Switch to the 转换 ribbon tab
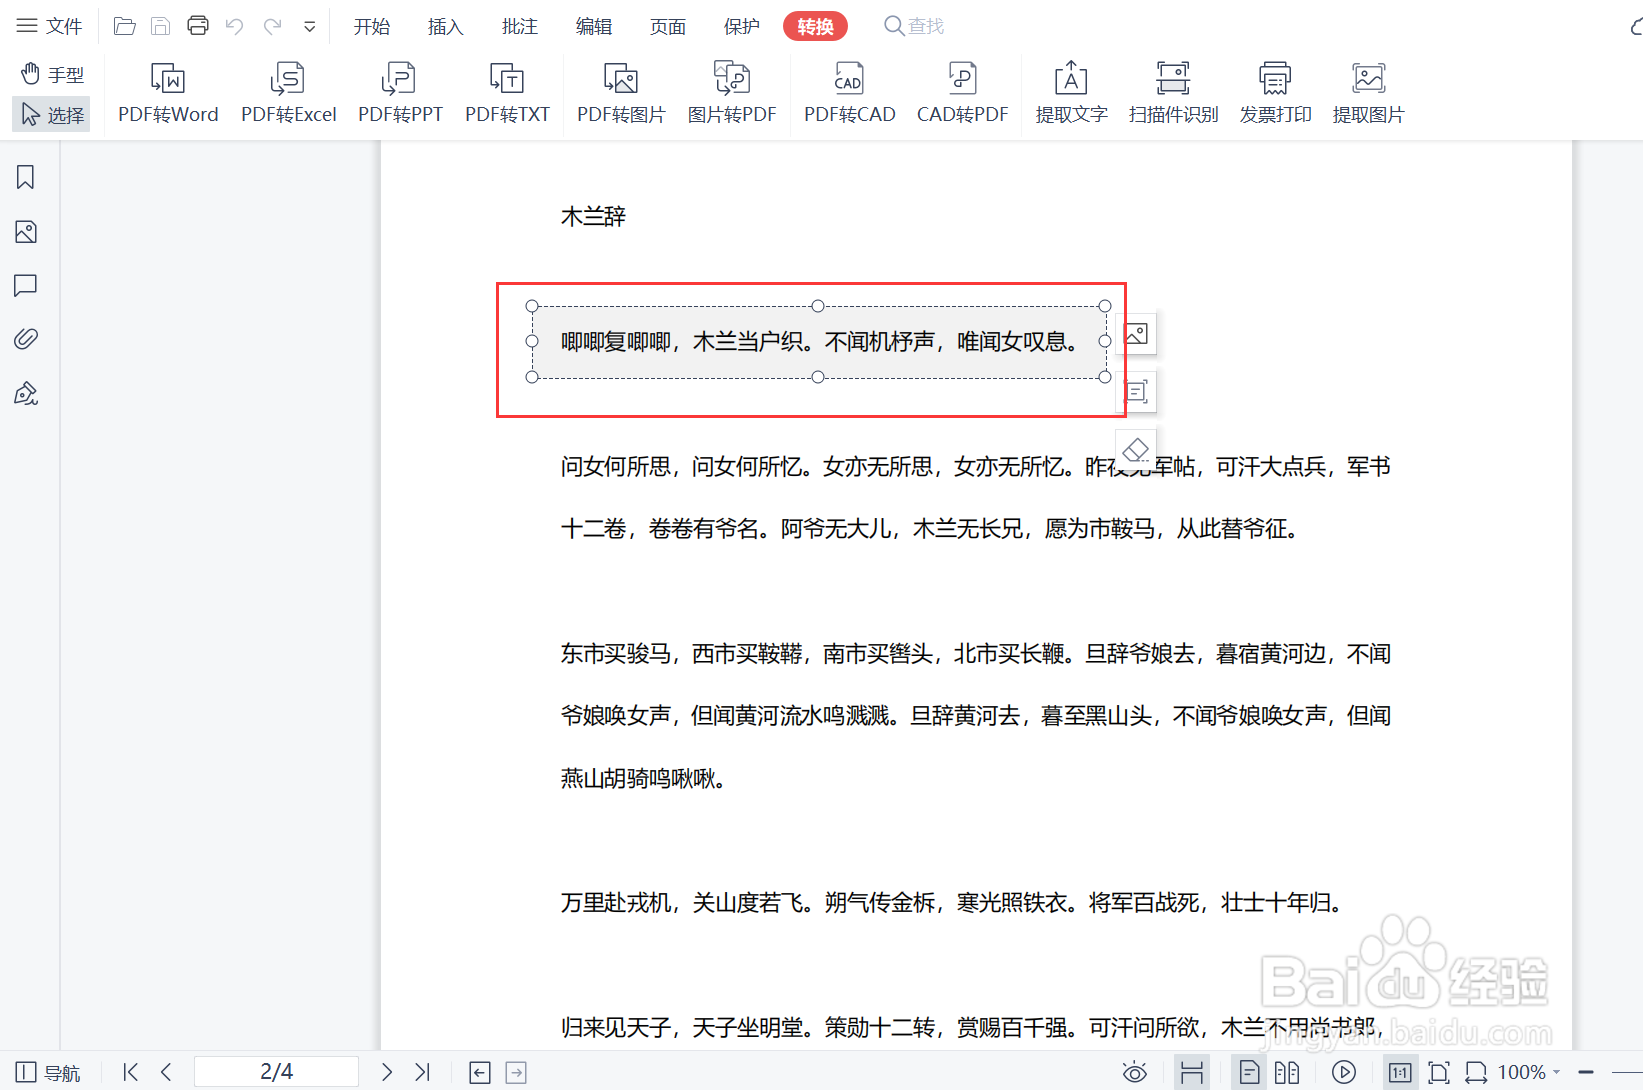Viewport: 1643px width, 1090px height. tap(815, 26)
